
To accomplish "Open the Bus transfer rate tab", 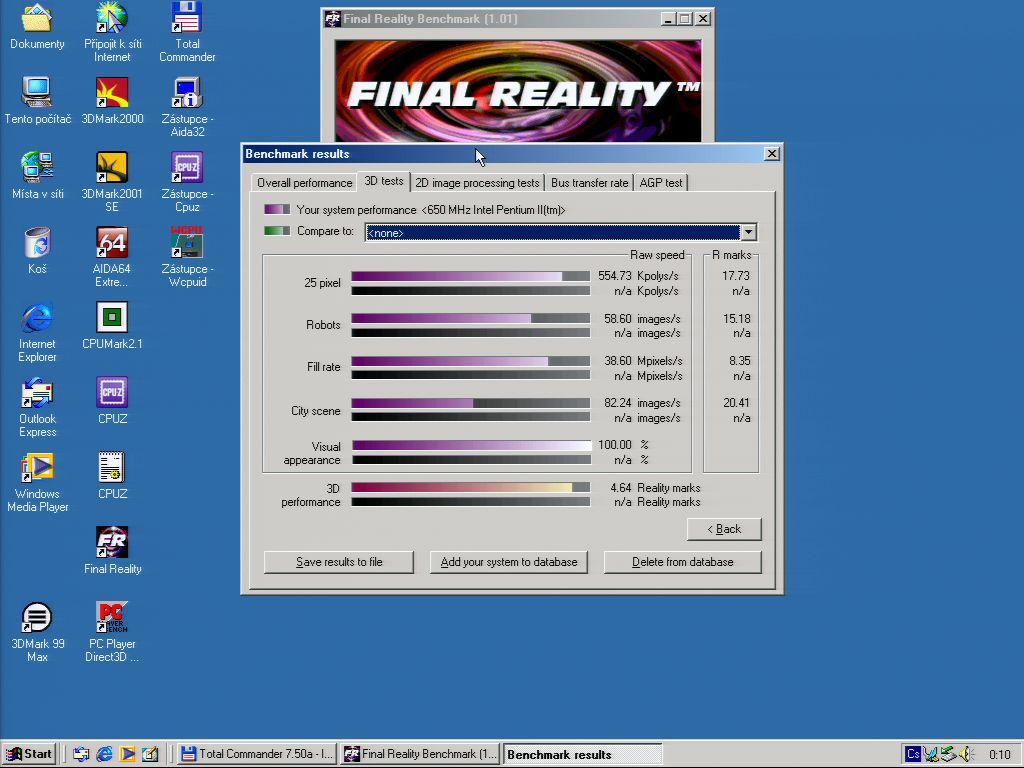I will coord(589,183).
